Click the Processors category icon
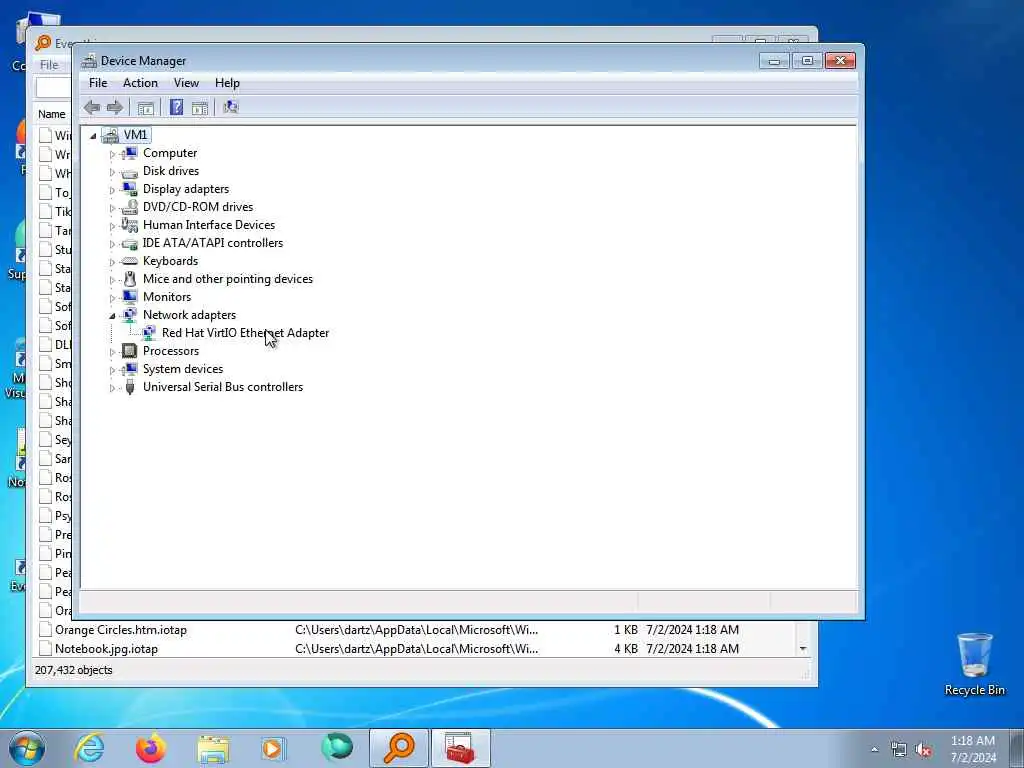 pyautogui.click(x=130, y=351)
